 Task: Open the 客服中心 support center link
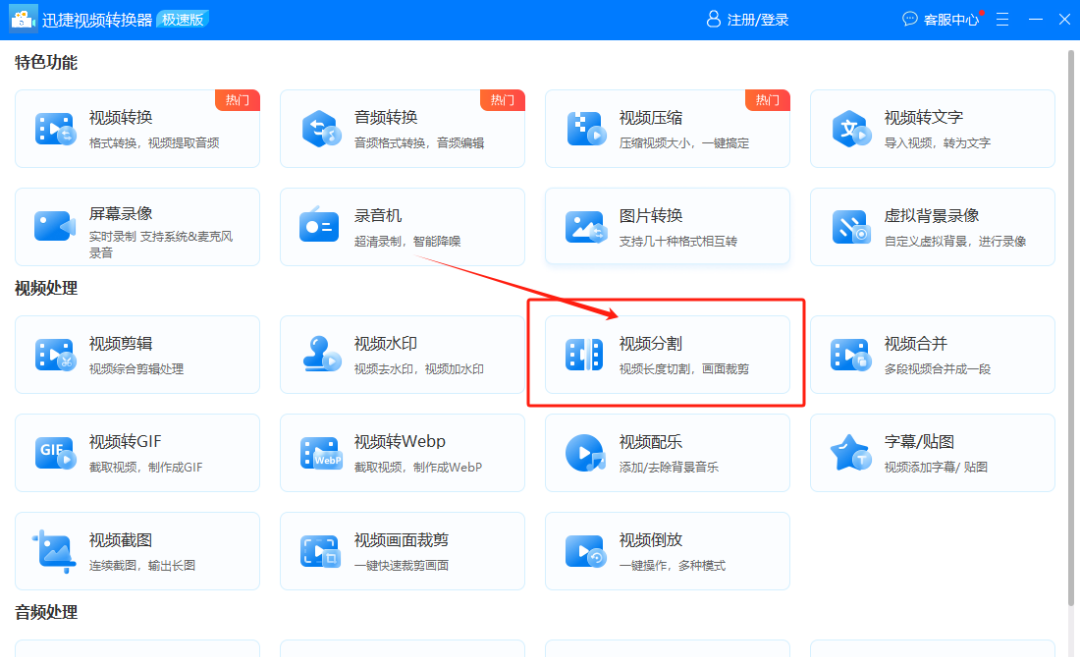click(951, 20)
